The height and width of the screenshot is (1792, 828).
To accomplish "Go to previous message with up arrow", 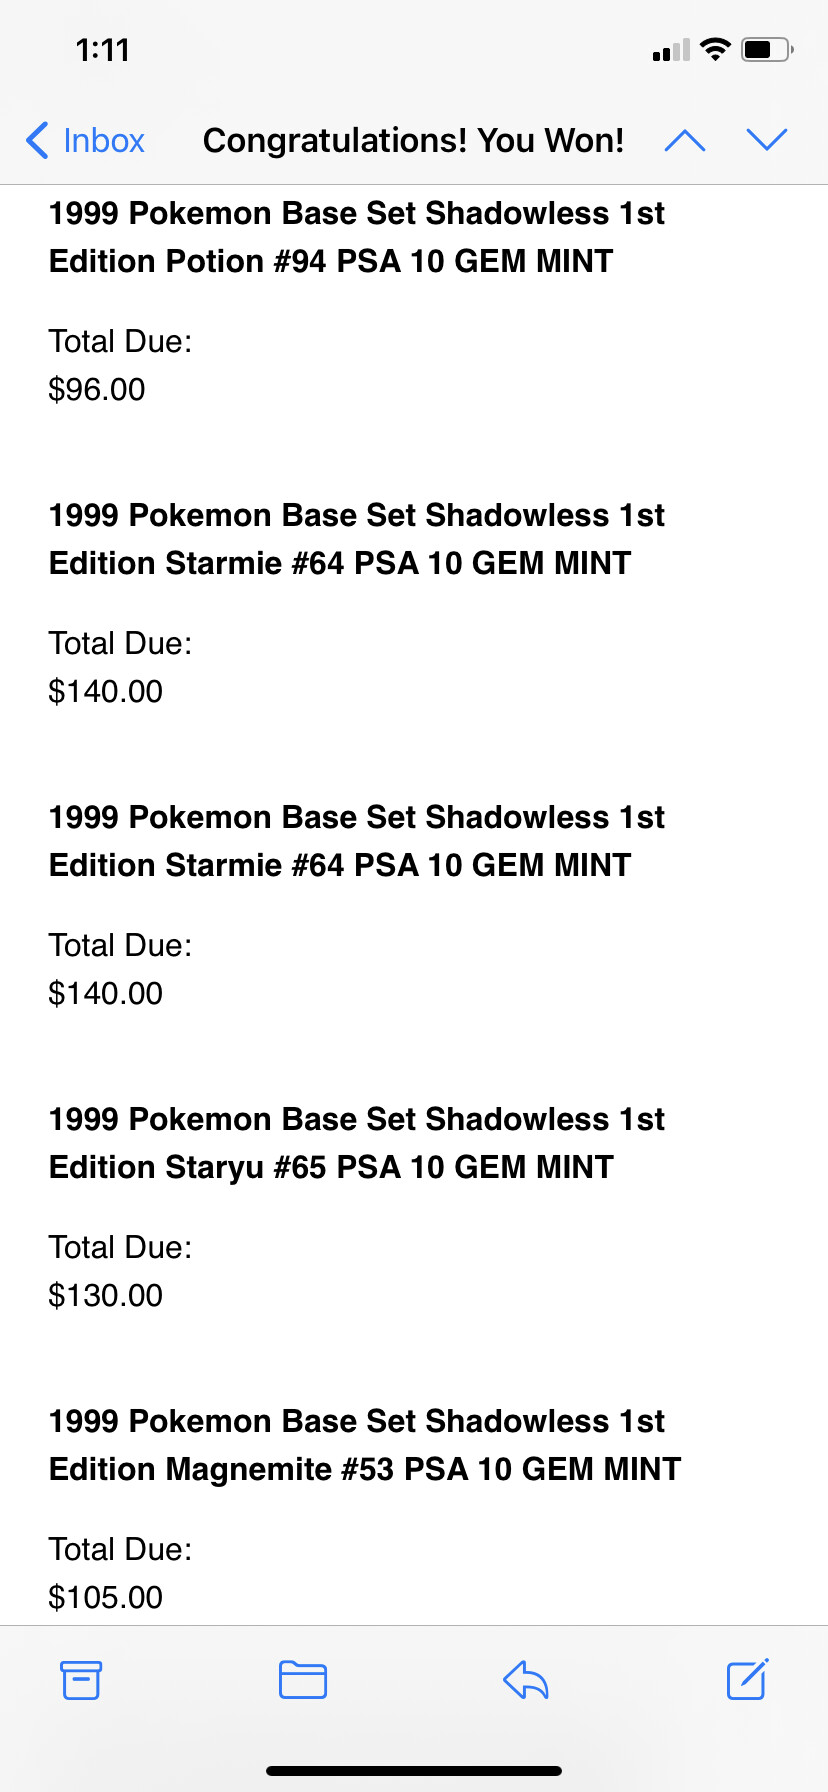I will coord(685,141).
